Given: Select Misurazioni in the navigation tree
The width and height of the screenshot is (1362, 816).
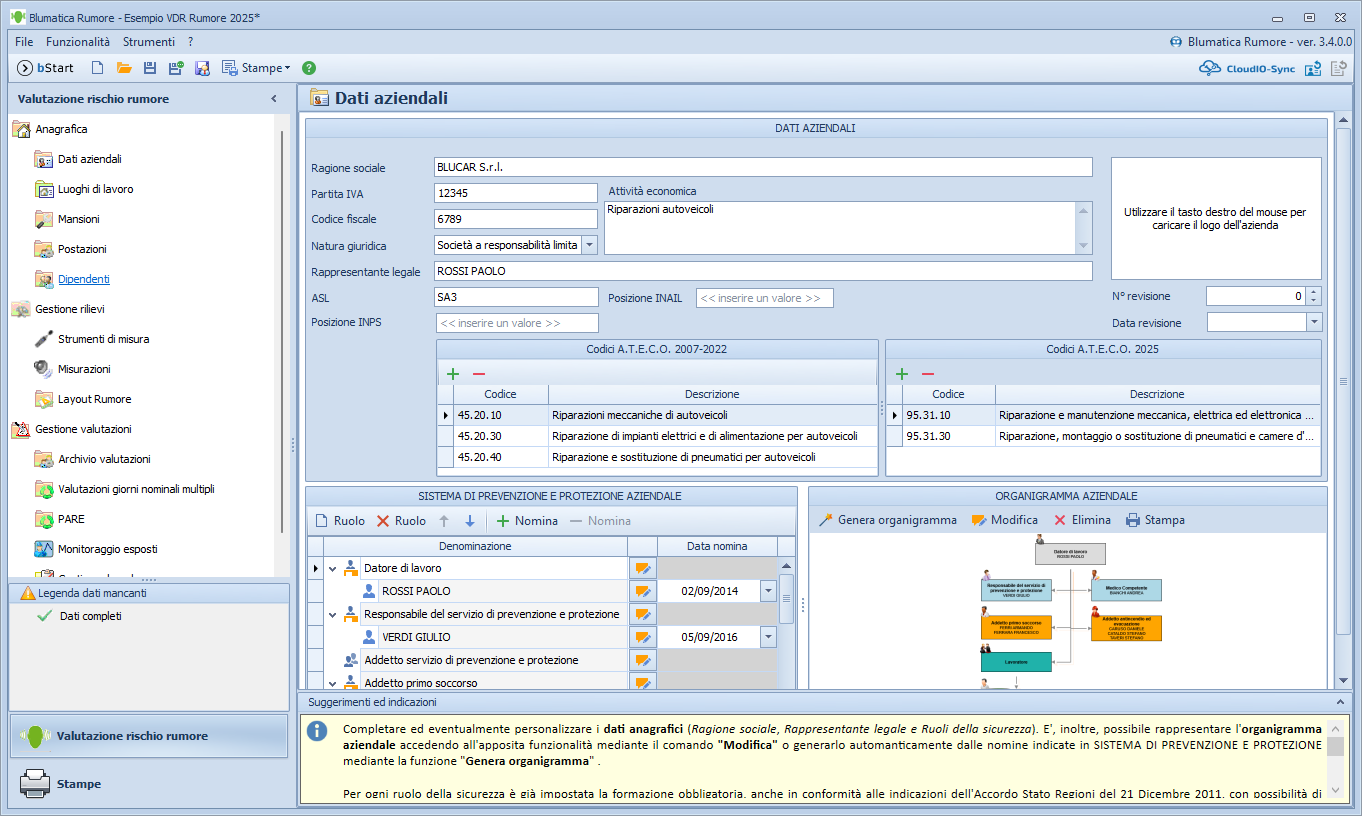Looking at the screenshot, I should [84, 369].
